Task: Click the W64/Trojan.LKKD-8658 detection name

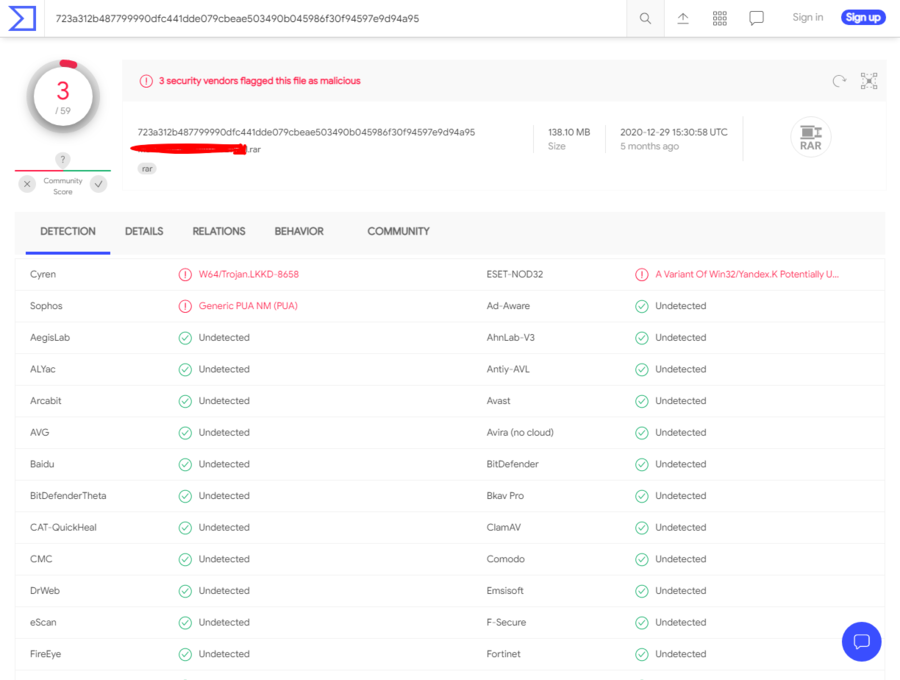Action: click(249, 274)
